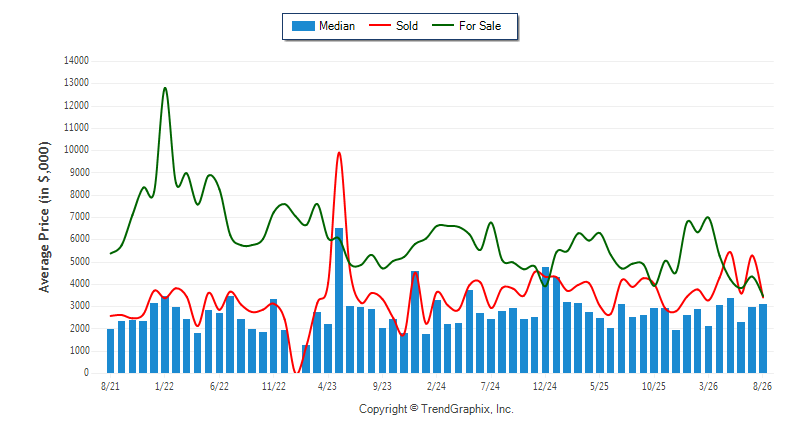800x434 pixels.
Task: Click the green For Sale legend line
Action: coord(442,25)
